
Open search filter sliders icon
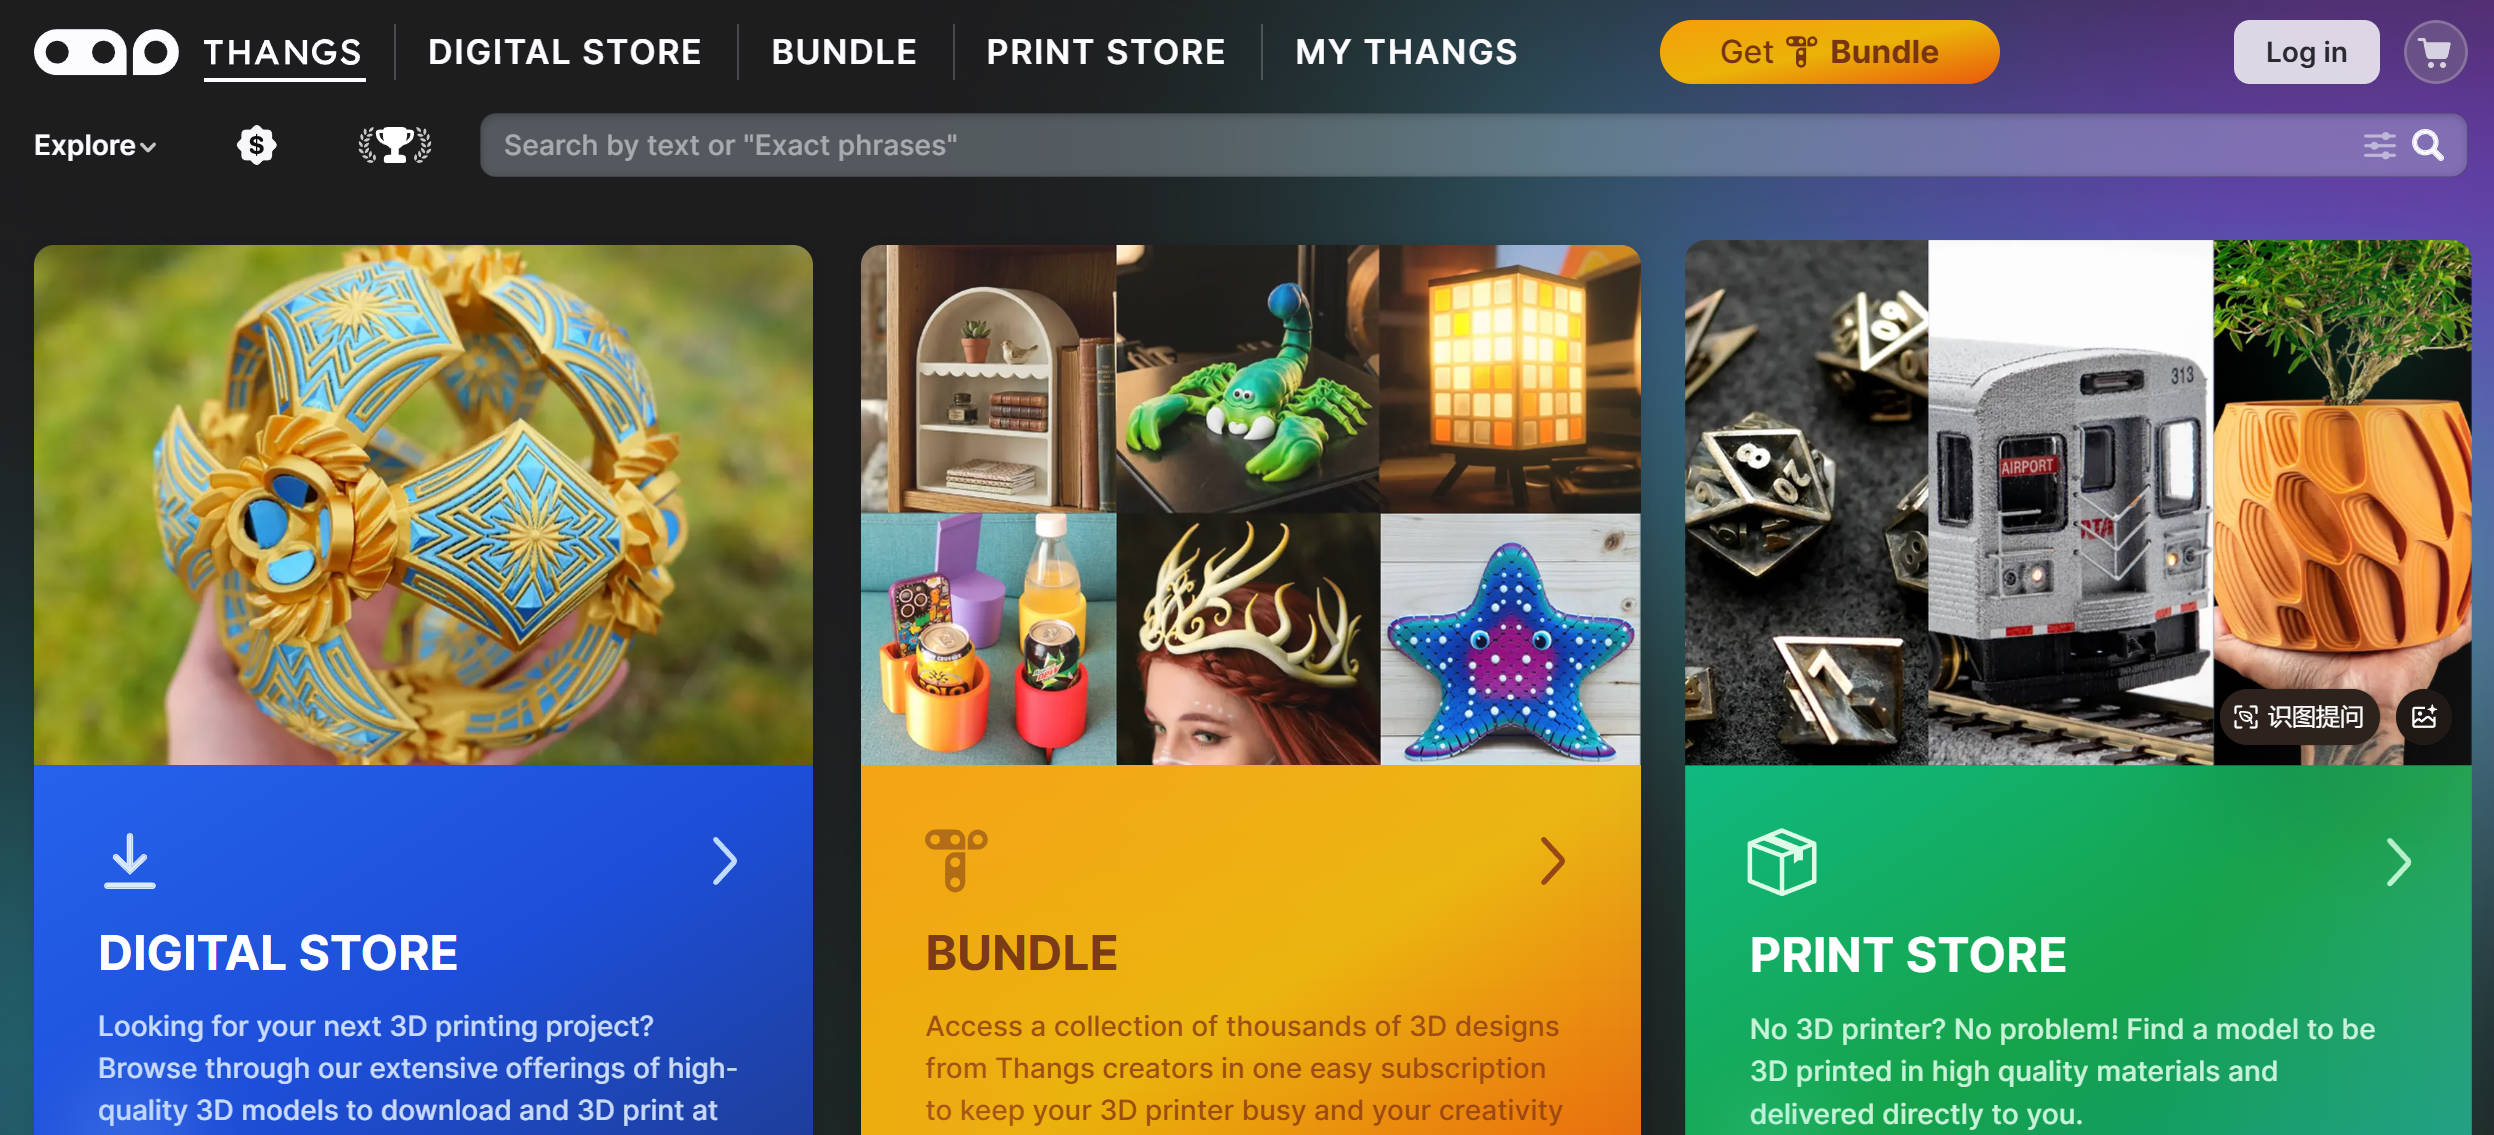[x=2379, y=146]
